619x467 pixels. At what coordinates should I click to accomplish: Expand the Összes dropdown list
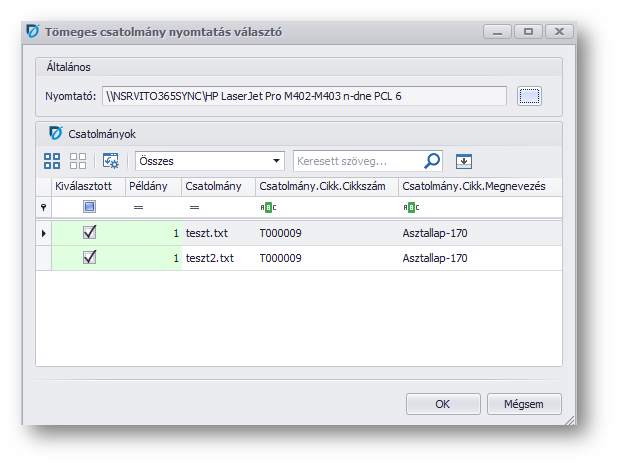point(277,161)
